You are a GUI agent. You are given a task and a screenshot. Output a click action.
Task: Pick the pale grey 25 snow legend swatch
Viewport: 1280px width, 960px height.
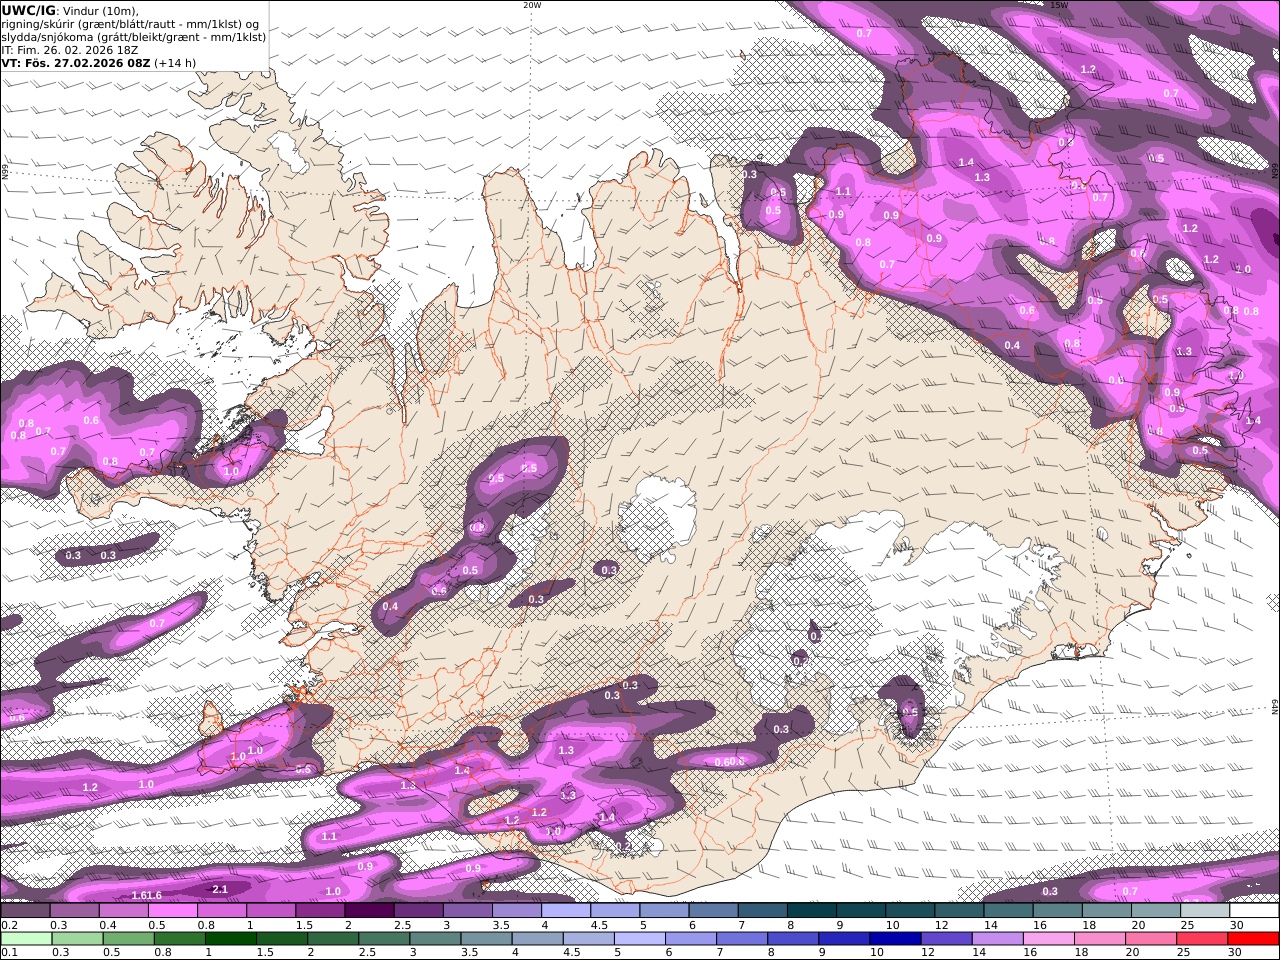pyautogui.click(x=1205, y=911)
